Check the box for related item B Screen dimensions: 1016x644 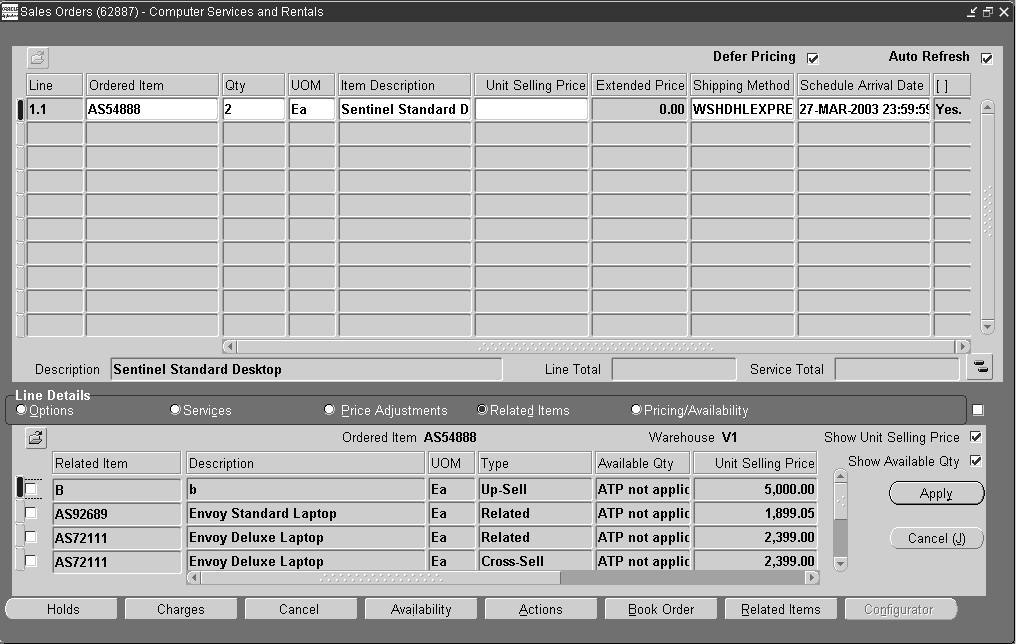pyautogui.click(x=30, y=489)
